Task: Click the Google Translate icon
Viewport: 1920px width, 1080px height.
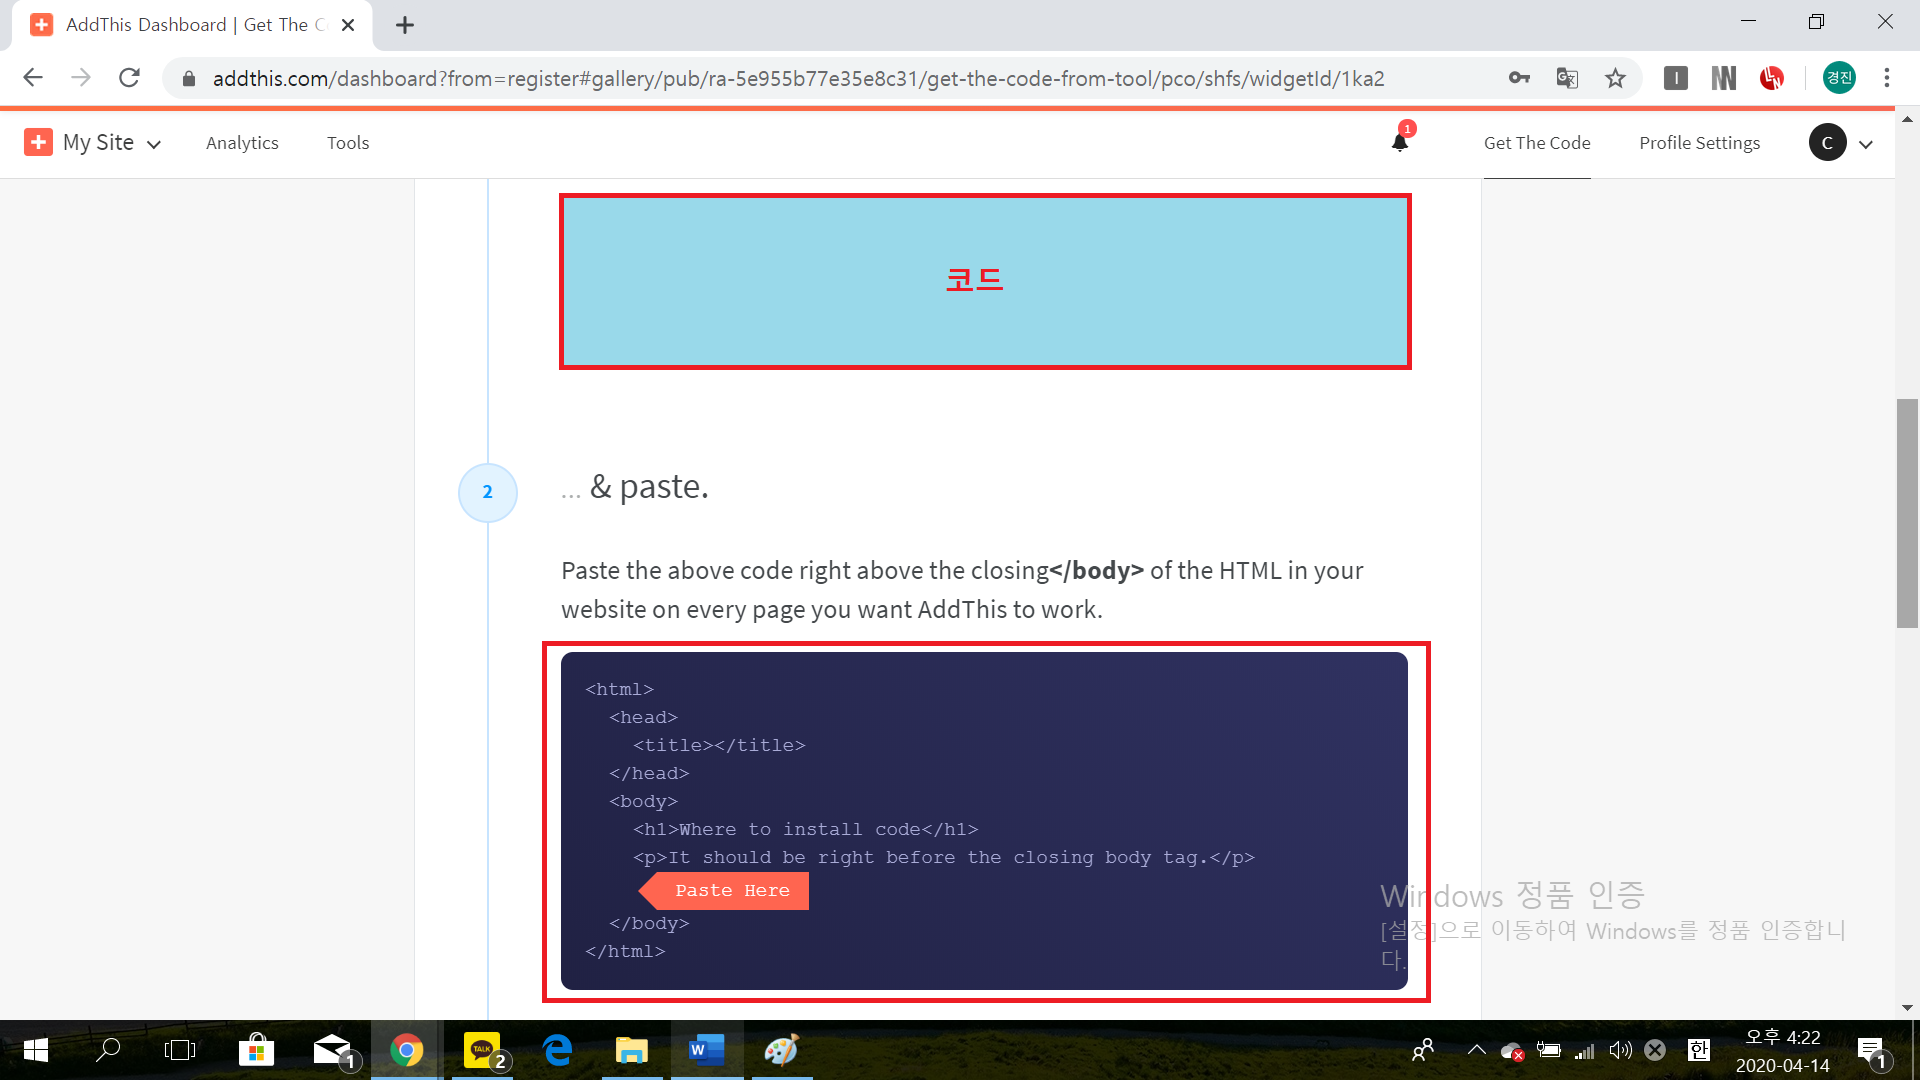Action: click(1567, 78)
